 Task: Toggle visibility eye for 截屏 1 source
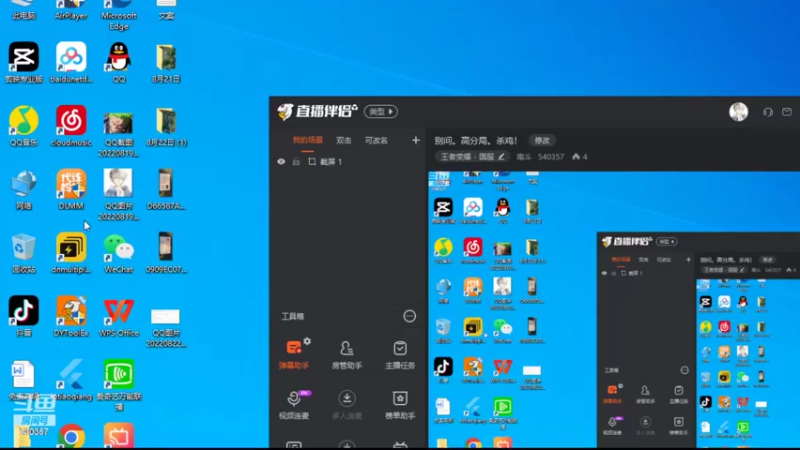click(x=281, y=162)
